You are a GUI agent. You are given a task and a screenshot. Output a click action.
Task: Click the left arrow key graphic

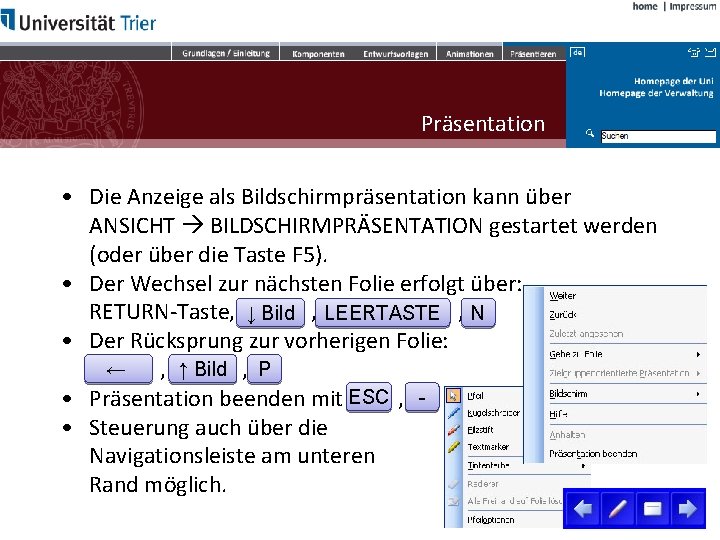(118, 369)
